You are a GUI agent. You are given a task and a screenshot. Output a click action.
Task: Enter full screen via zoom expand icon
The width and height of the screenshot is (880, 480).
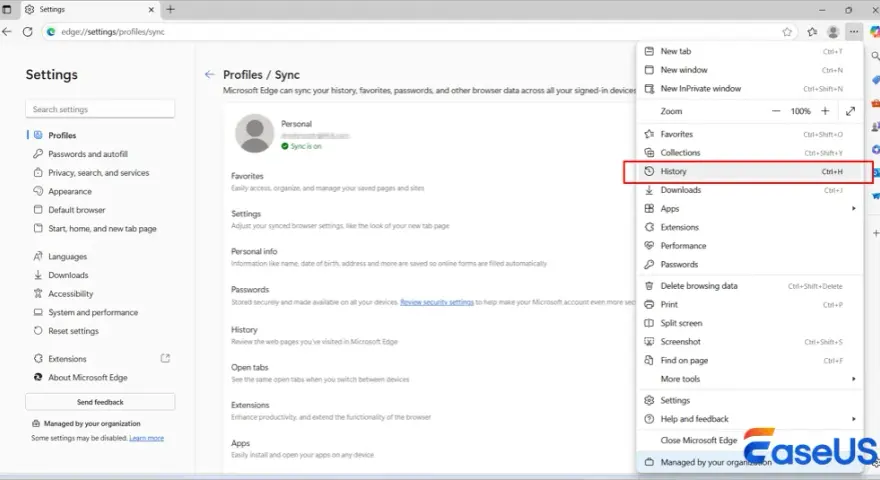point(850,111)
